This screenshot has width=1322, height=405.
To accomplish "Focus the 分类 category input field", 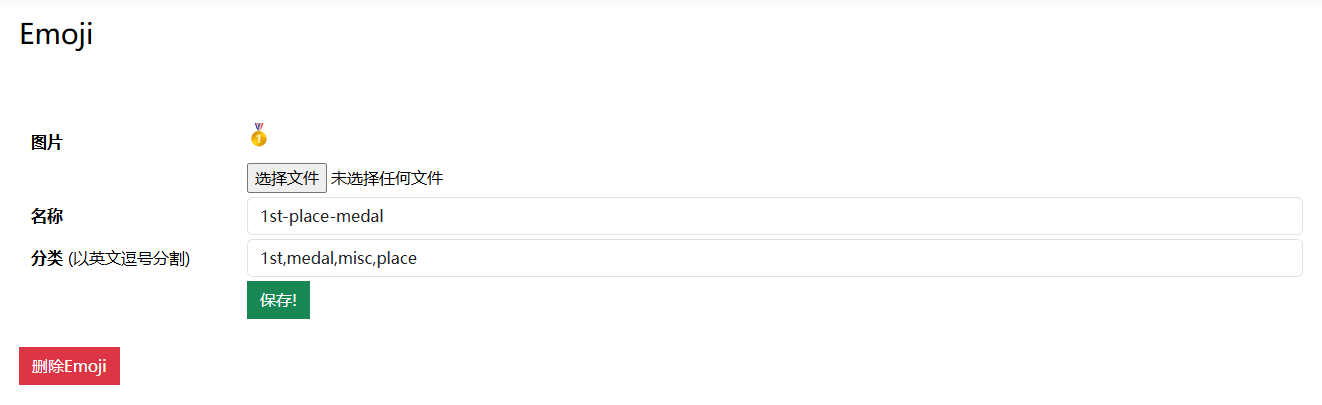I will pos(774,258).
